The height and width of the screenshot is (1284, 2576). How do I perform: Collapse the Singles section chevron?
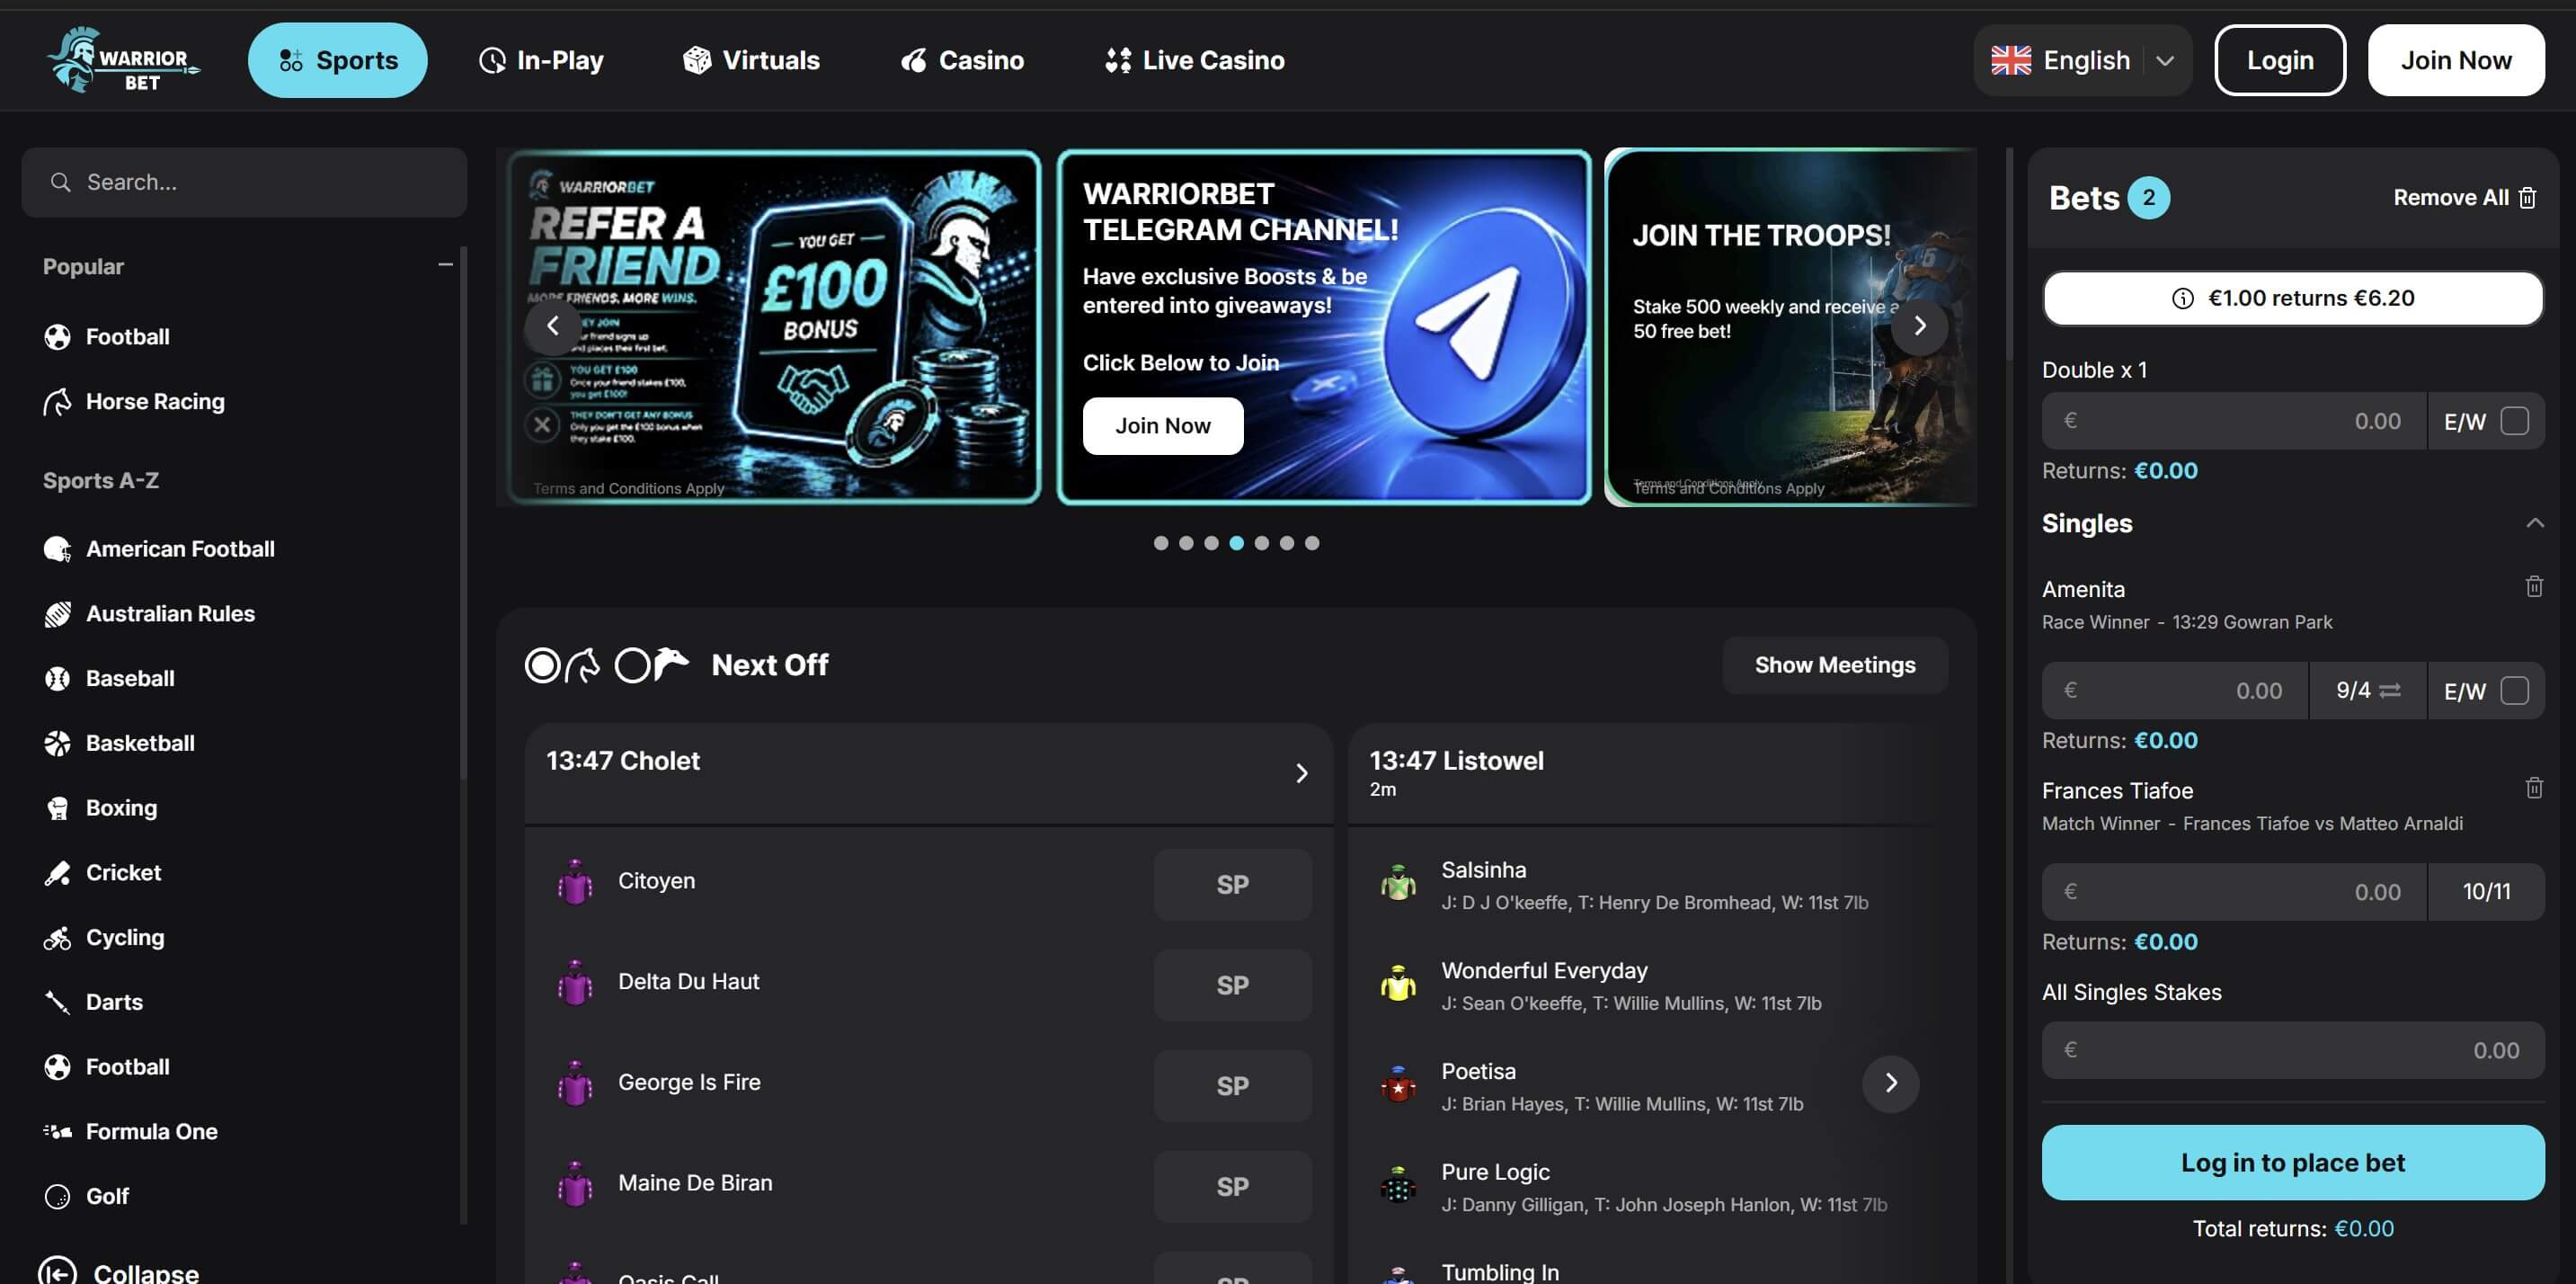coord(2534,523)
